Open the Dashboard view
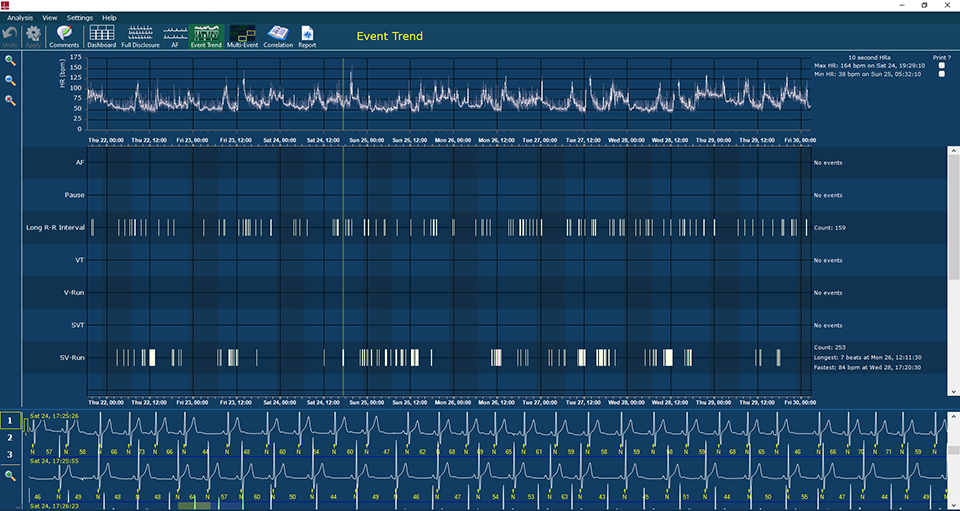 (x=101, y=37)
